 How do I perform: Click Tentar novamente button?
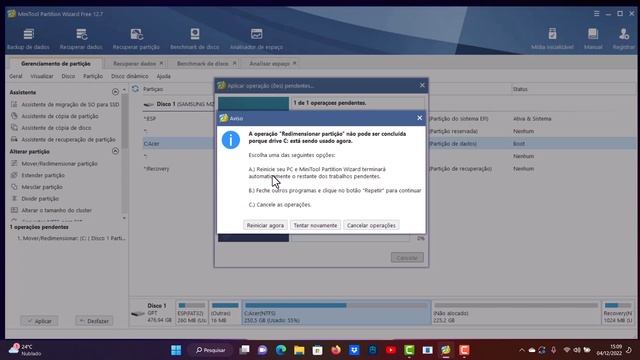click(x=316, y=225)
